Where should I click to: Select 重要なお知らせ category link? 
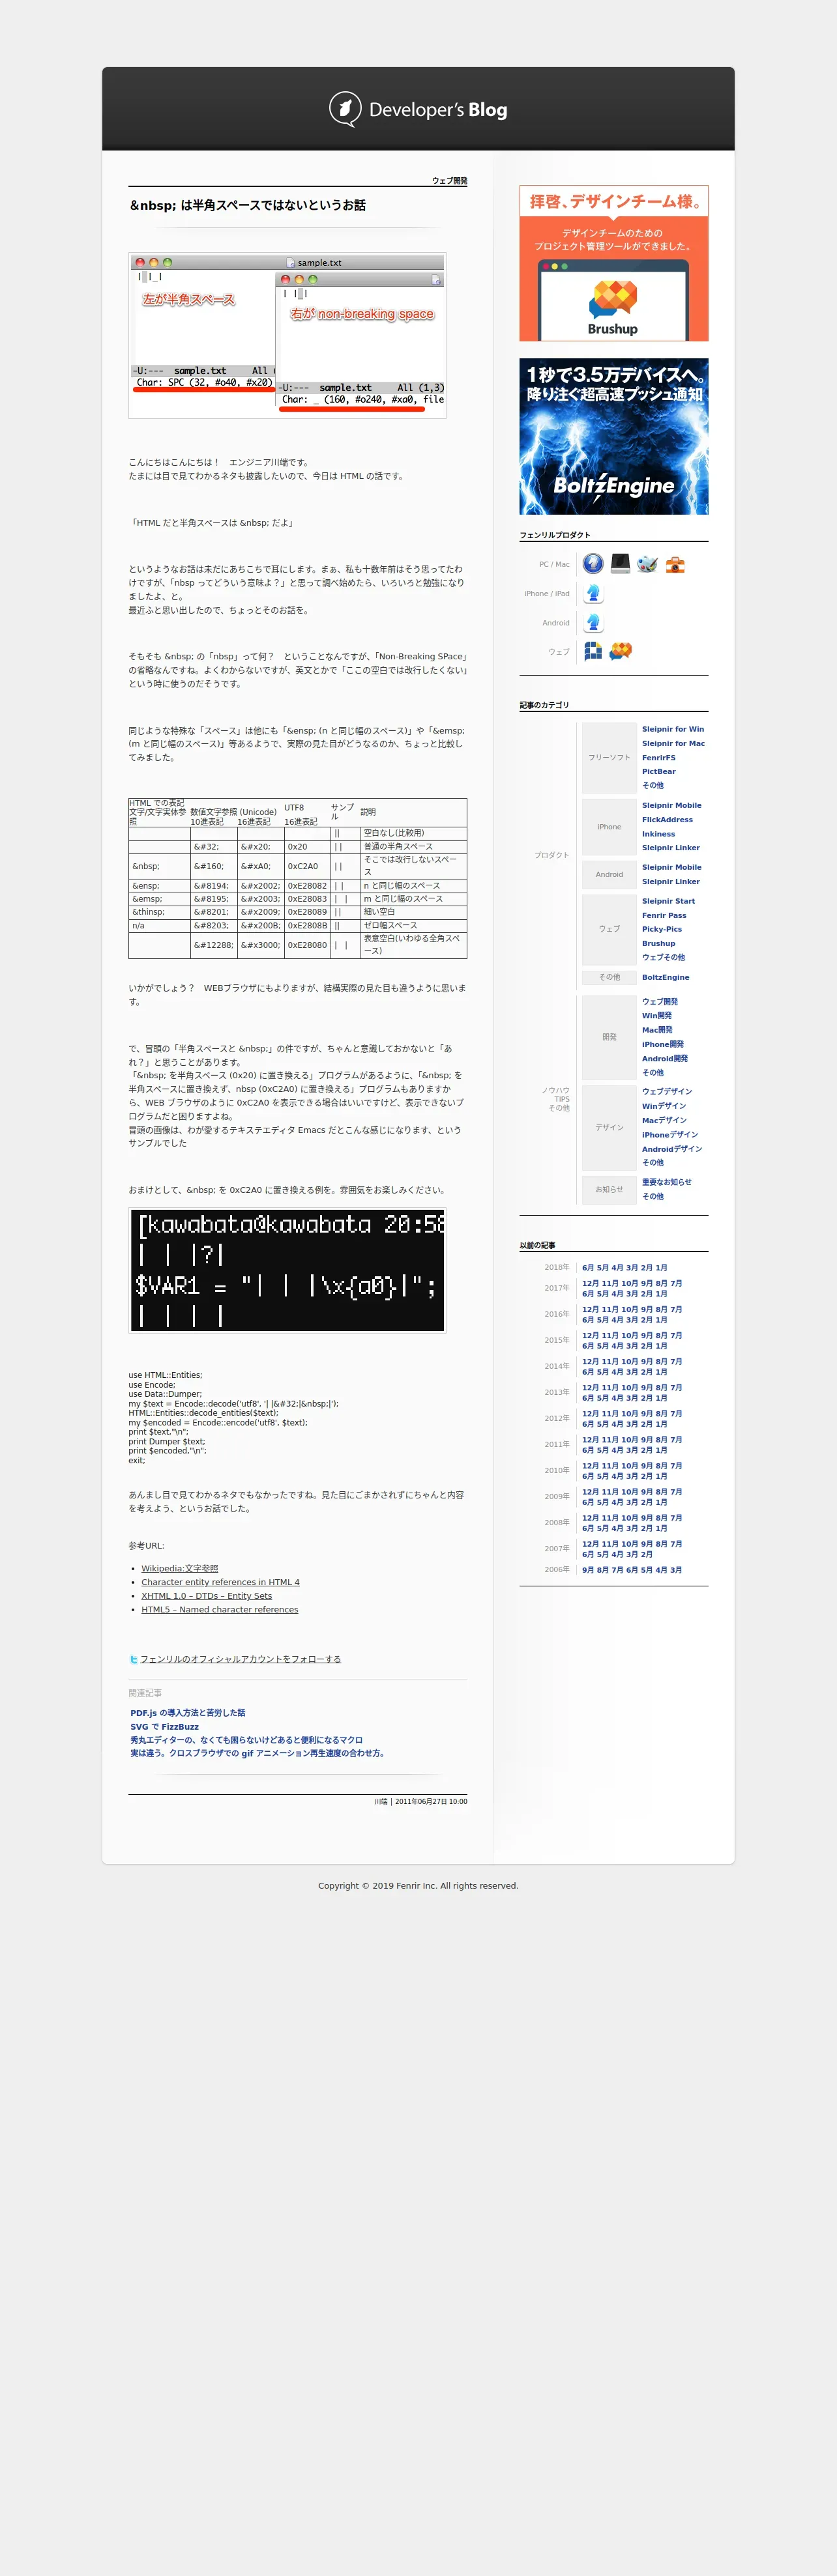tap(666, 1181)
